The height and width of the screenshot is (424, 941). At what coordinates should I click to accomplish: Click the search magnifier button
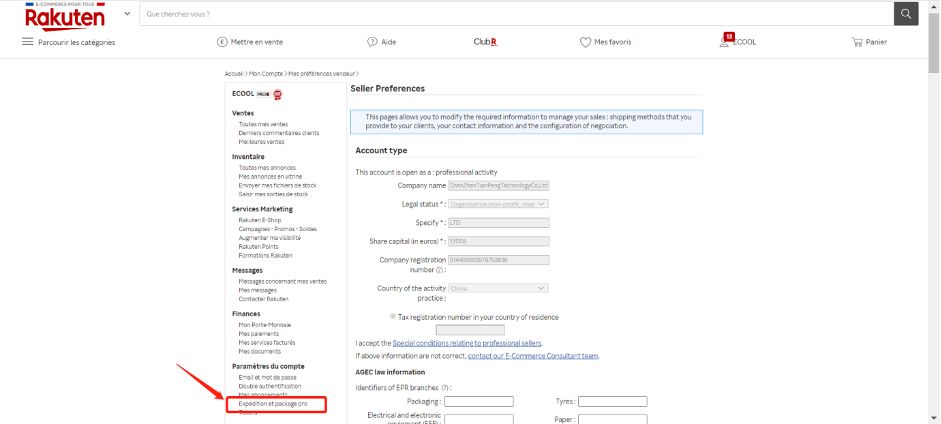[905, 14]
